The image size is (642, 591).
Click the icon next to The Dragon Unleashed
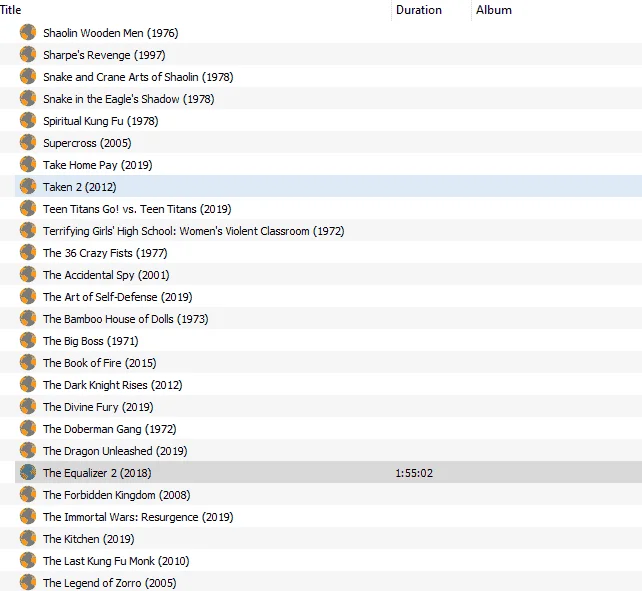pos(28,451)
